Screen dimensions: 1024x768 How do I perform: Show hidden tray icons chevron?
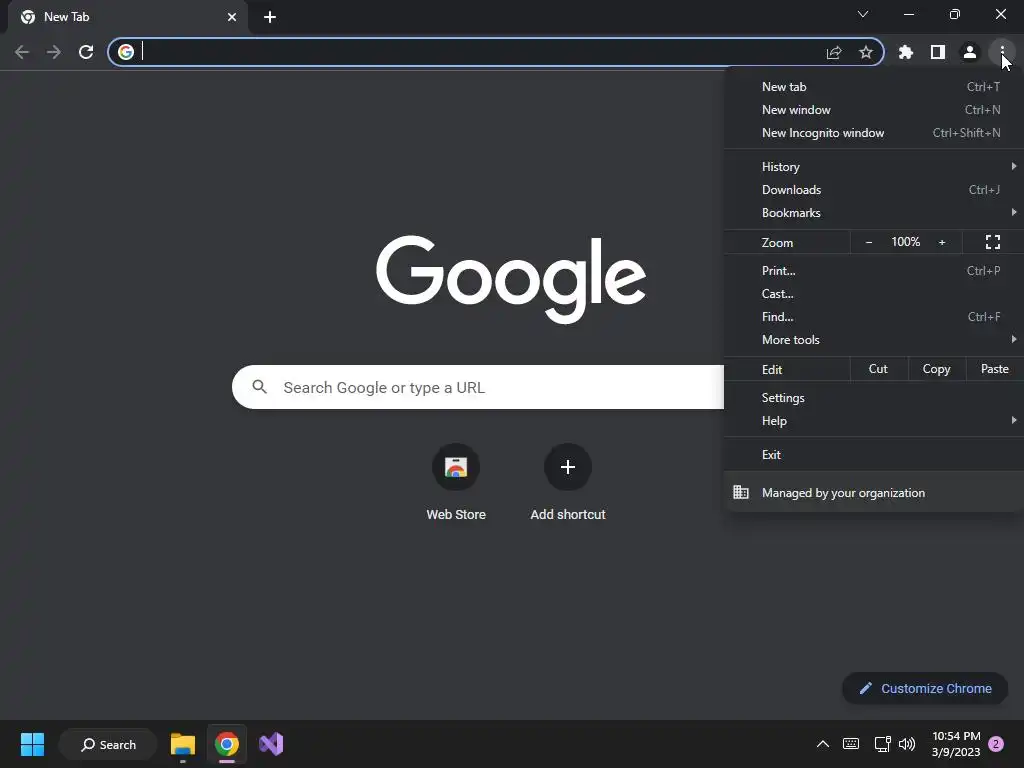click(x=823, y=744)
